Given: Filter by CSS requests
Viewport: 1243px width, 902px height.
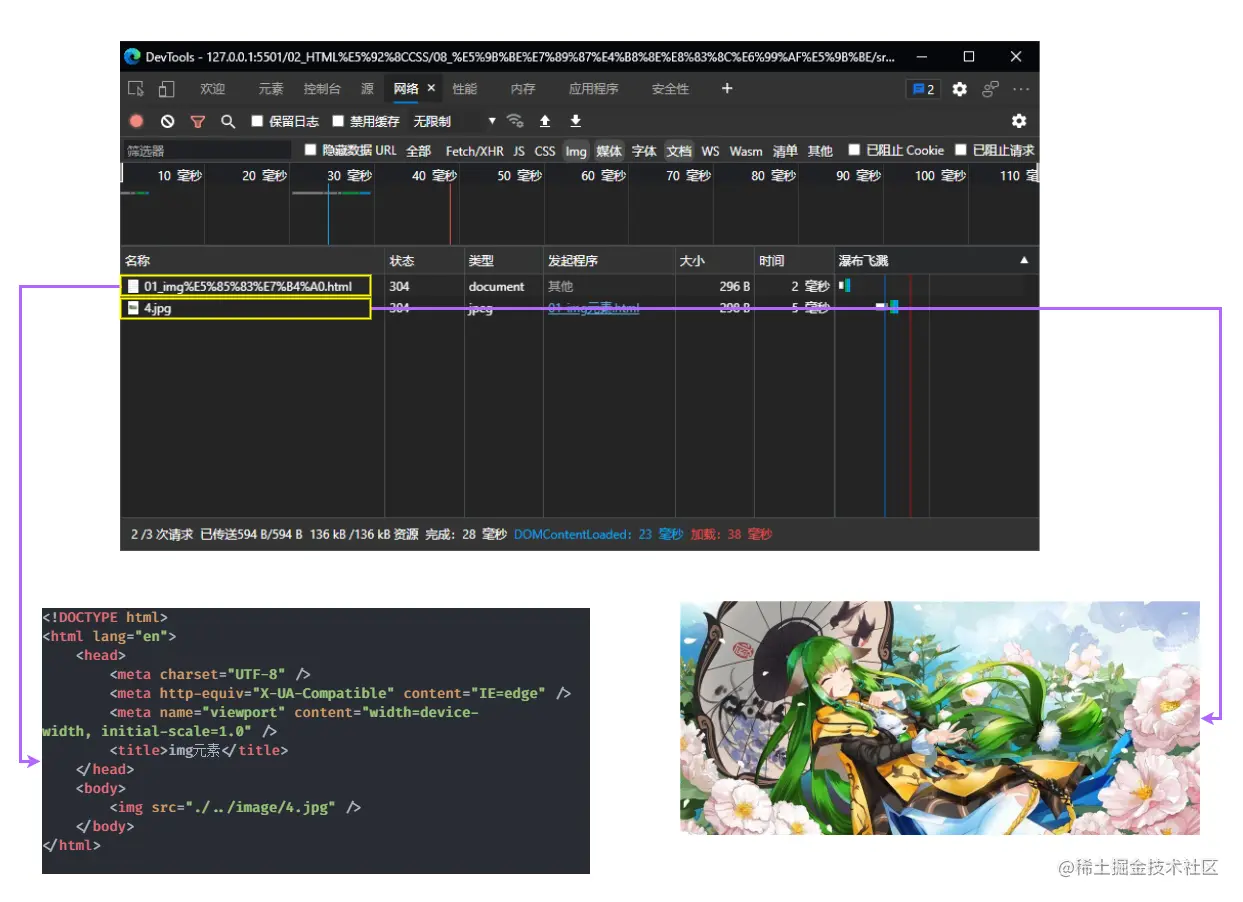Looking at the screenshot, I should click(x=545, y=151).
